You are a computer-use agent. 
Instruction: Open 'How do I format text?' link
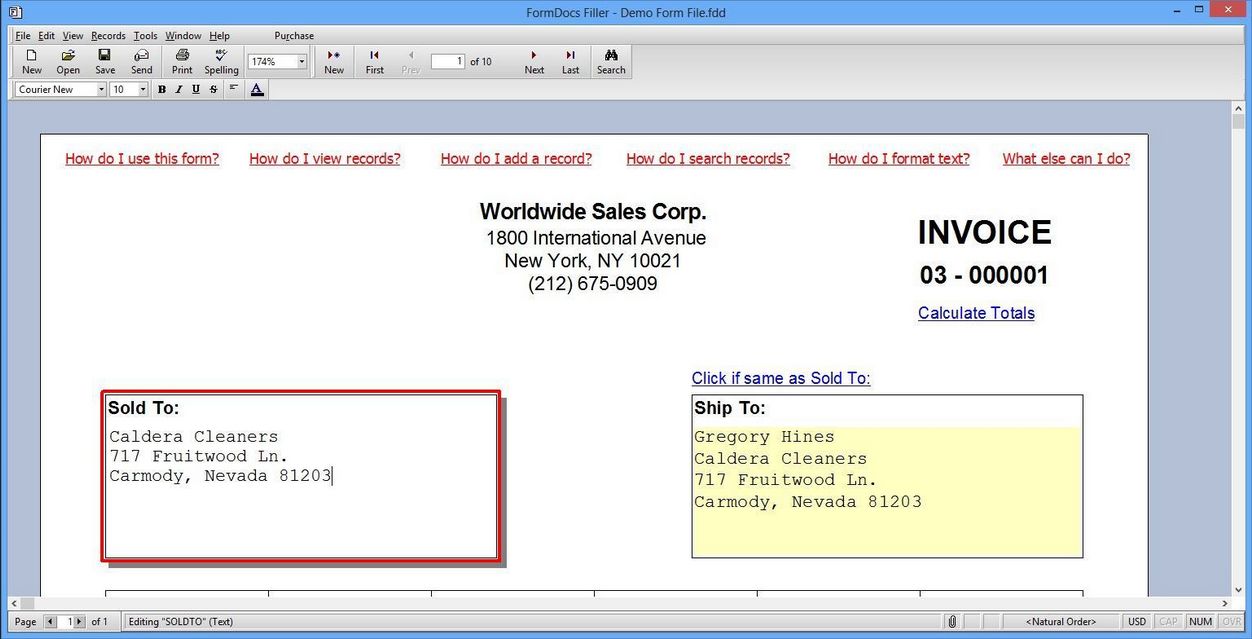pyautogui.click(x=899, y=159)
